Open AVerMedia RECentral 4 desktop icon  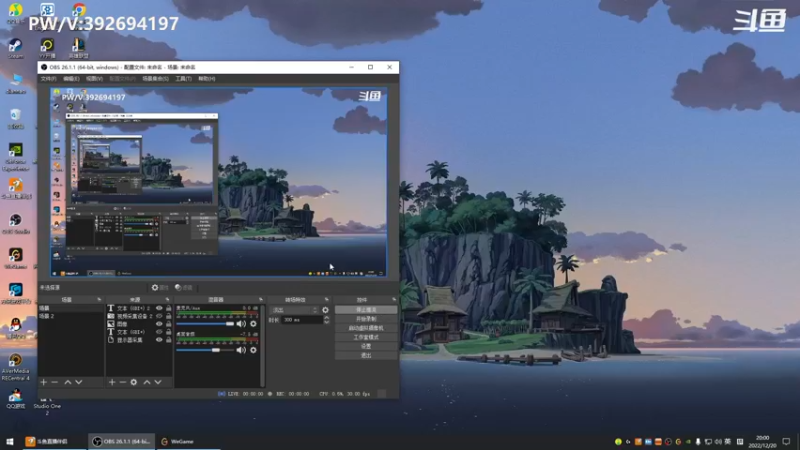(x=15, y=367)
